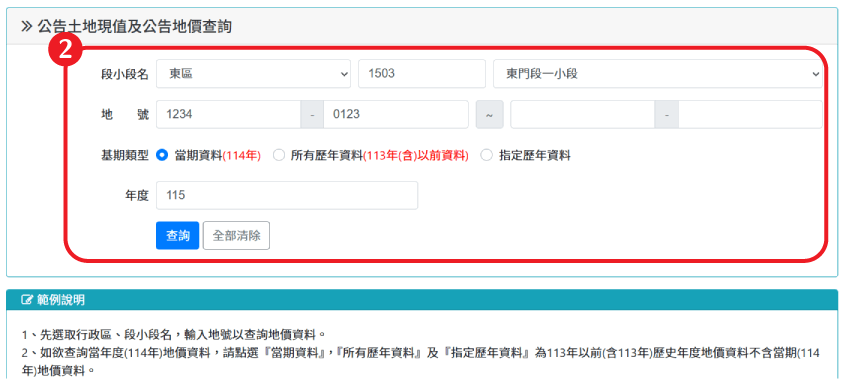Screen dimensions: 845x379
Task: Click the section code field showing 1503
Action: coord(422,74)
